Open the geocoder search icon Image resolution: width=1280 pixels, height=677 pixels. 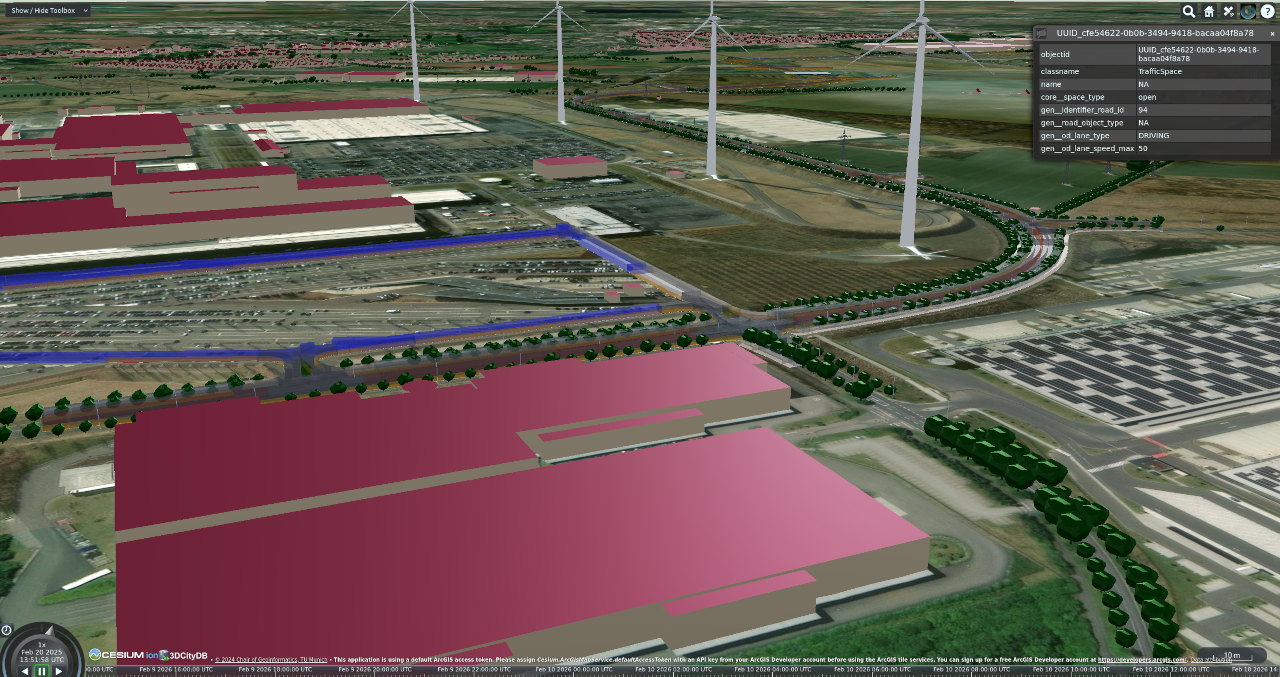(1189, 11)
